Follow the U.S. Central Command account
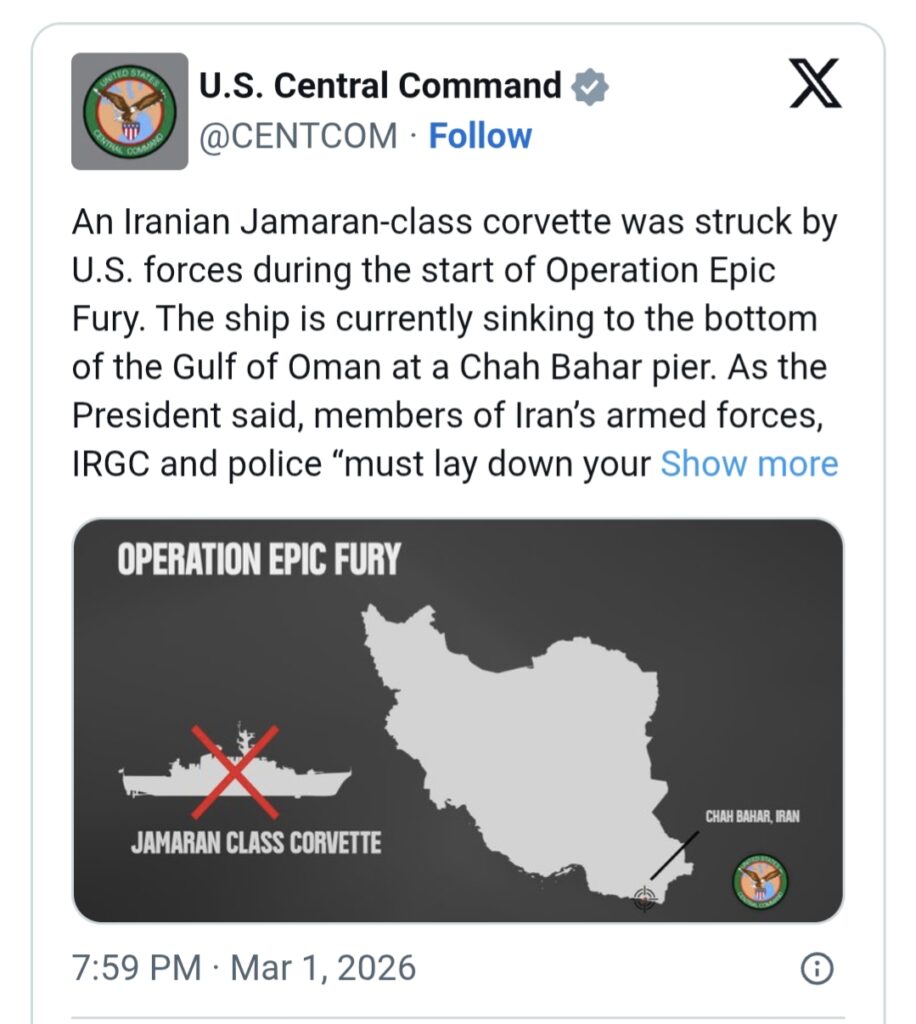 tap(480, 136)
